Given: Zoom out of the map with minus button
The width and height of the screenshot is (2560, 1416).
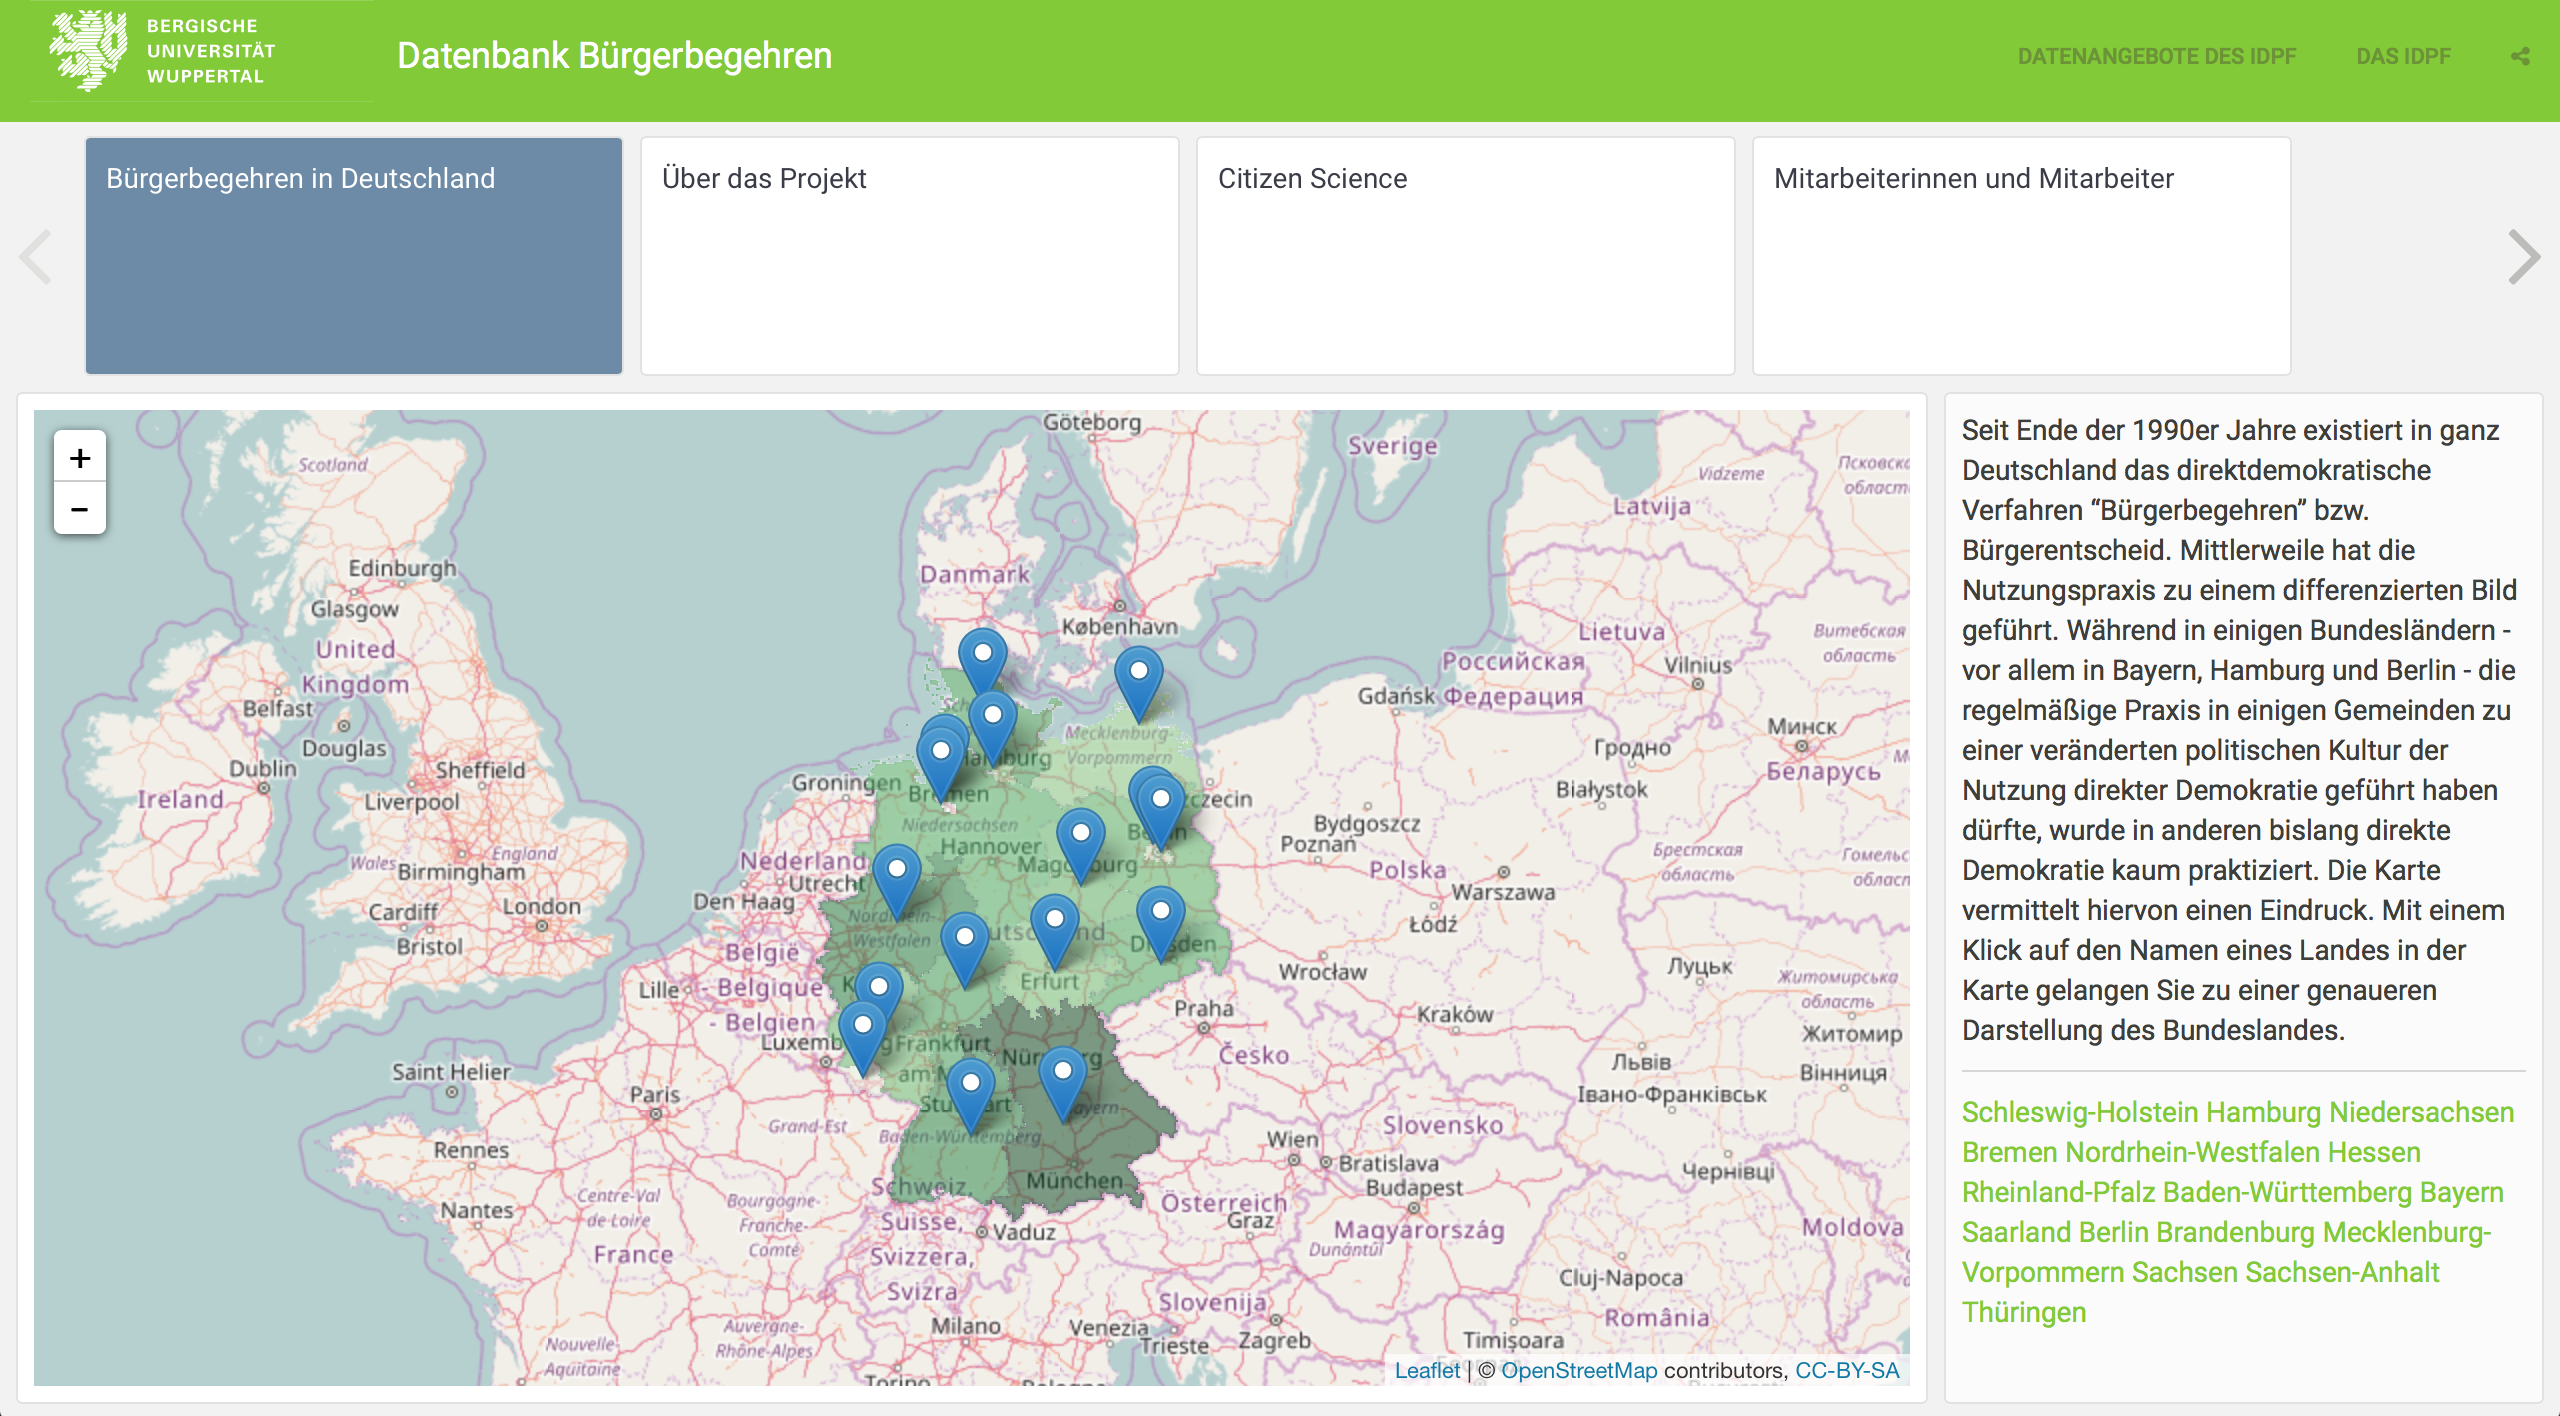Looking at the screenshot, I should pyautogui.click(x=80, y=509).
